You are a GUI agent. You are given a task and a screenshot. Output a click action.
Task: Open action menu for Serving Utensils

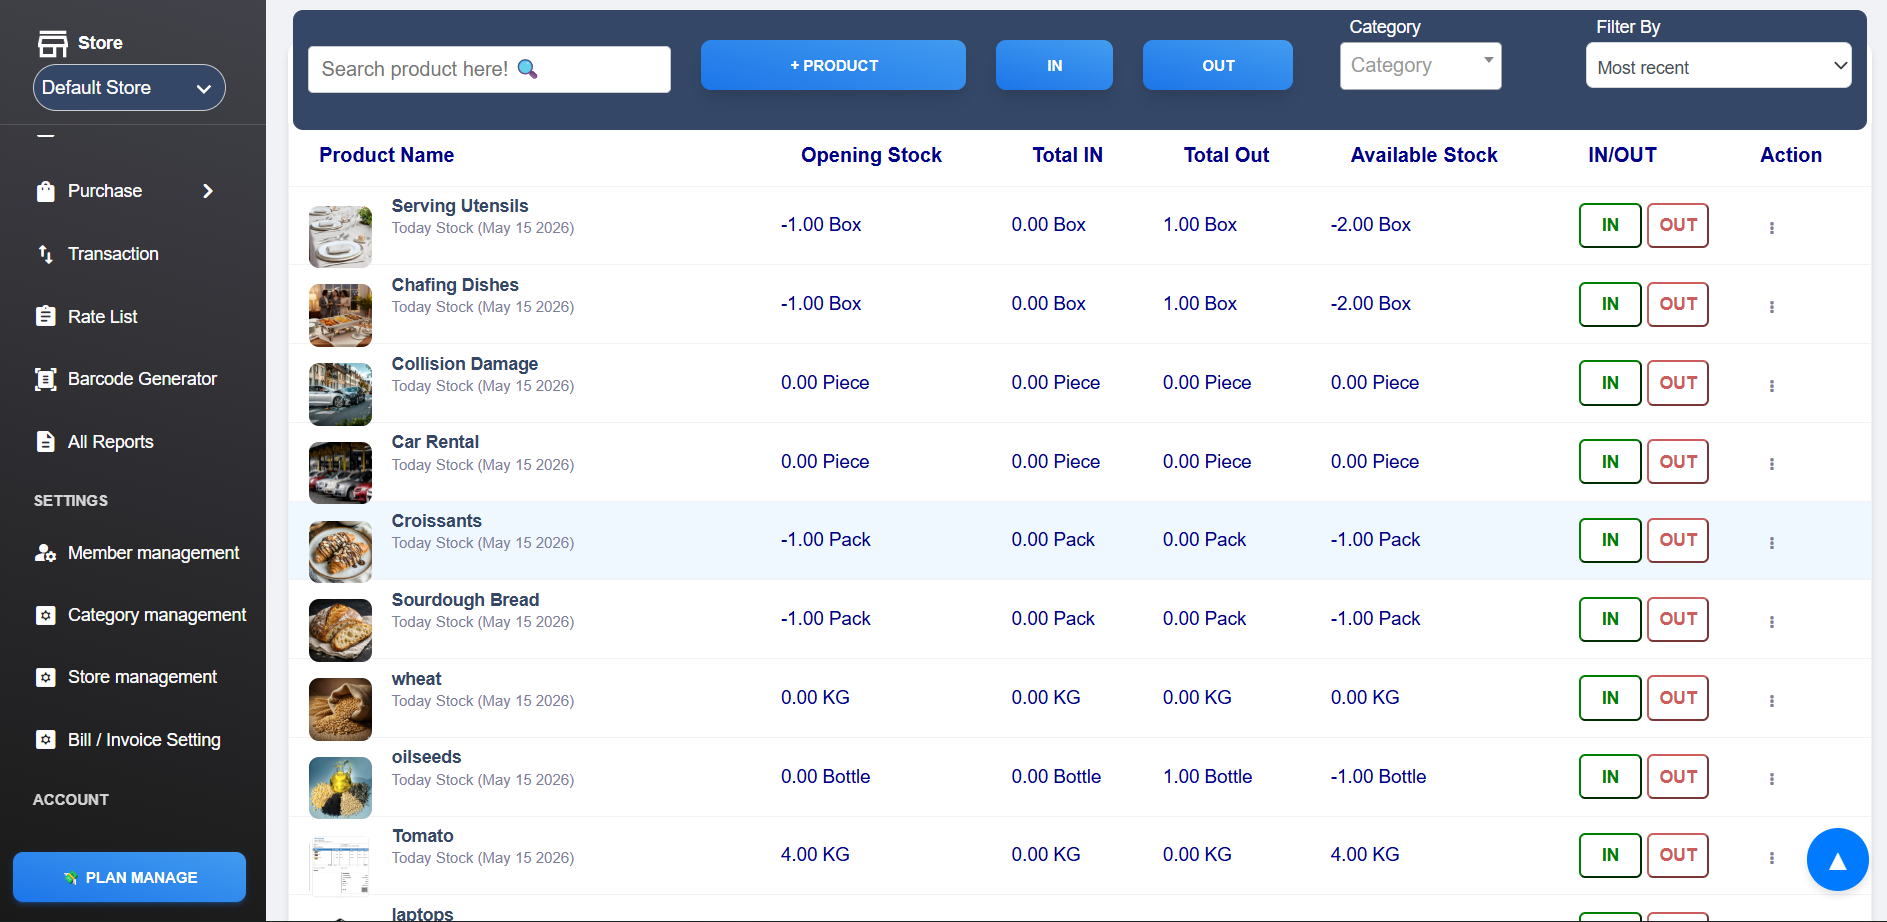pyautogui.click(x=1771, y=228)
